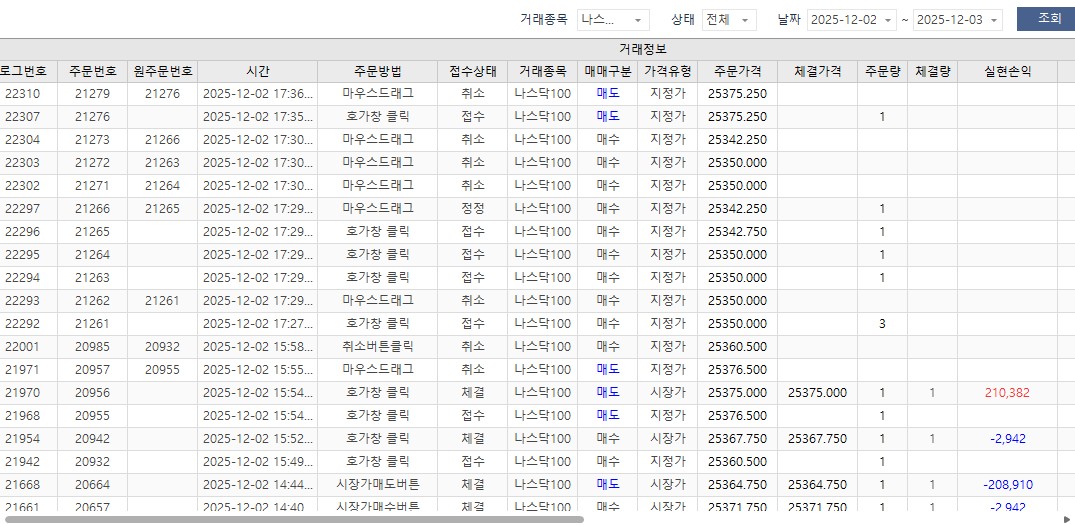Select original order number cell 21263

tap(162, 163)
